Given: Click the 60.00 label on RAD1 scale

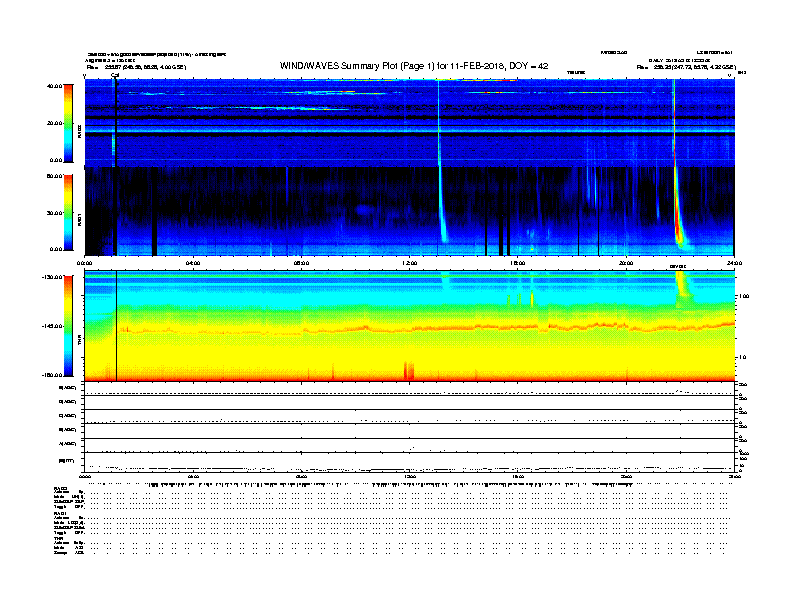Looking at the screenshot, I should (x=55, y=176).
